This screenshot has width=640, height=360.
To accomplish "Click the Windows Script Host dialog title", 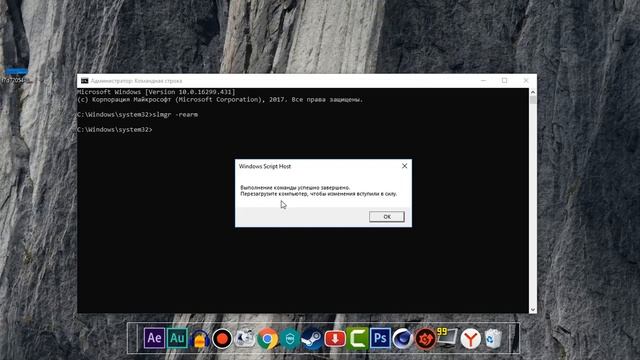I will (265, 166).
